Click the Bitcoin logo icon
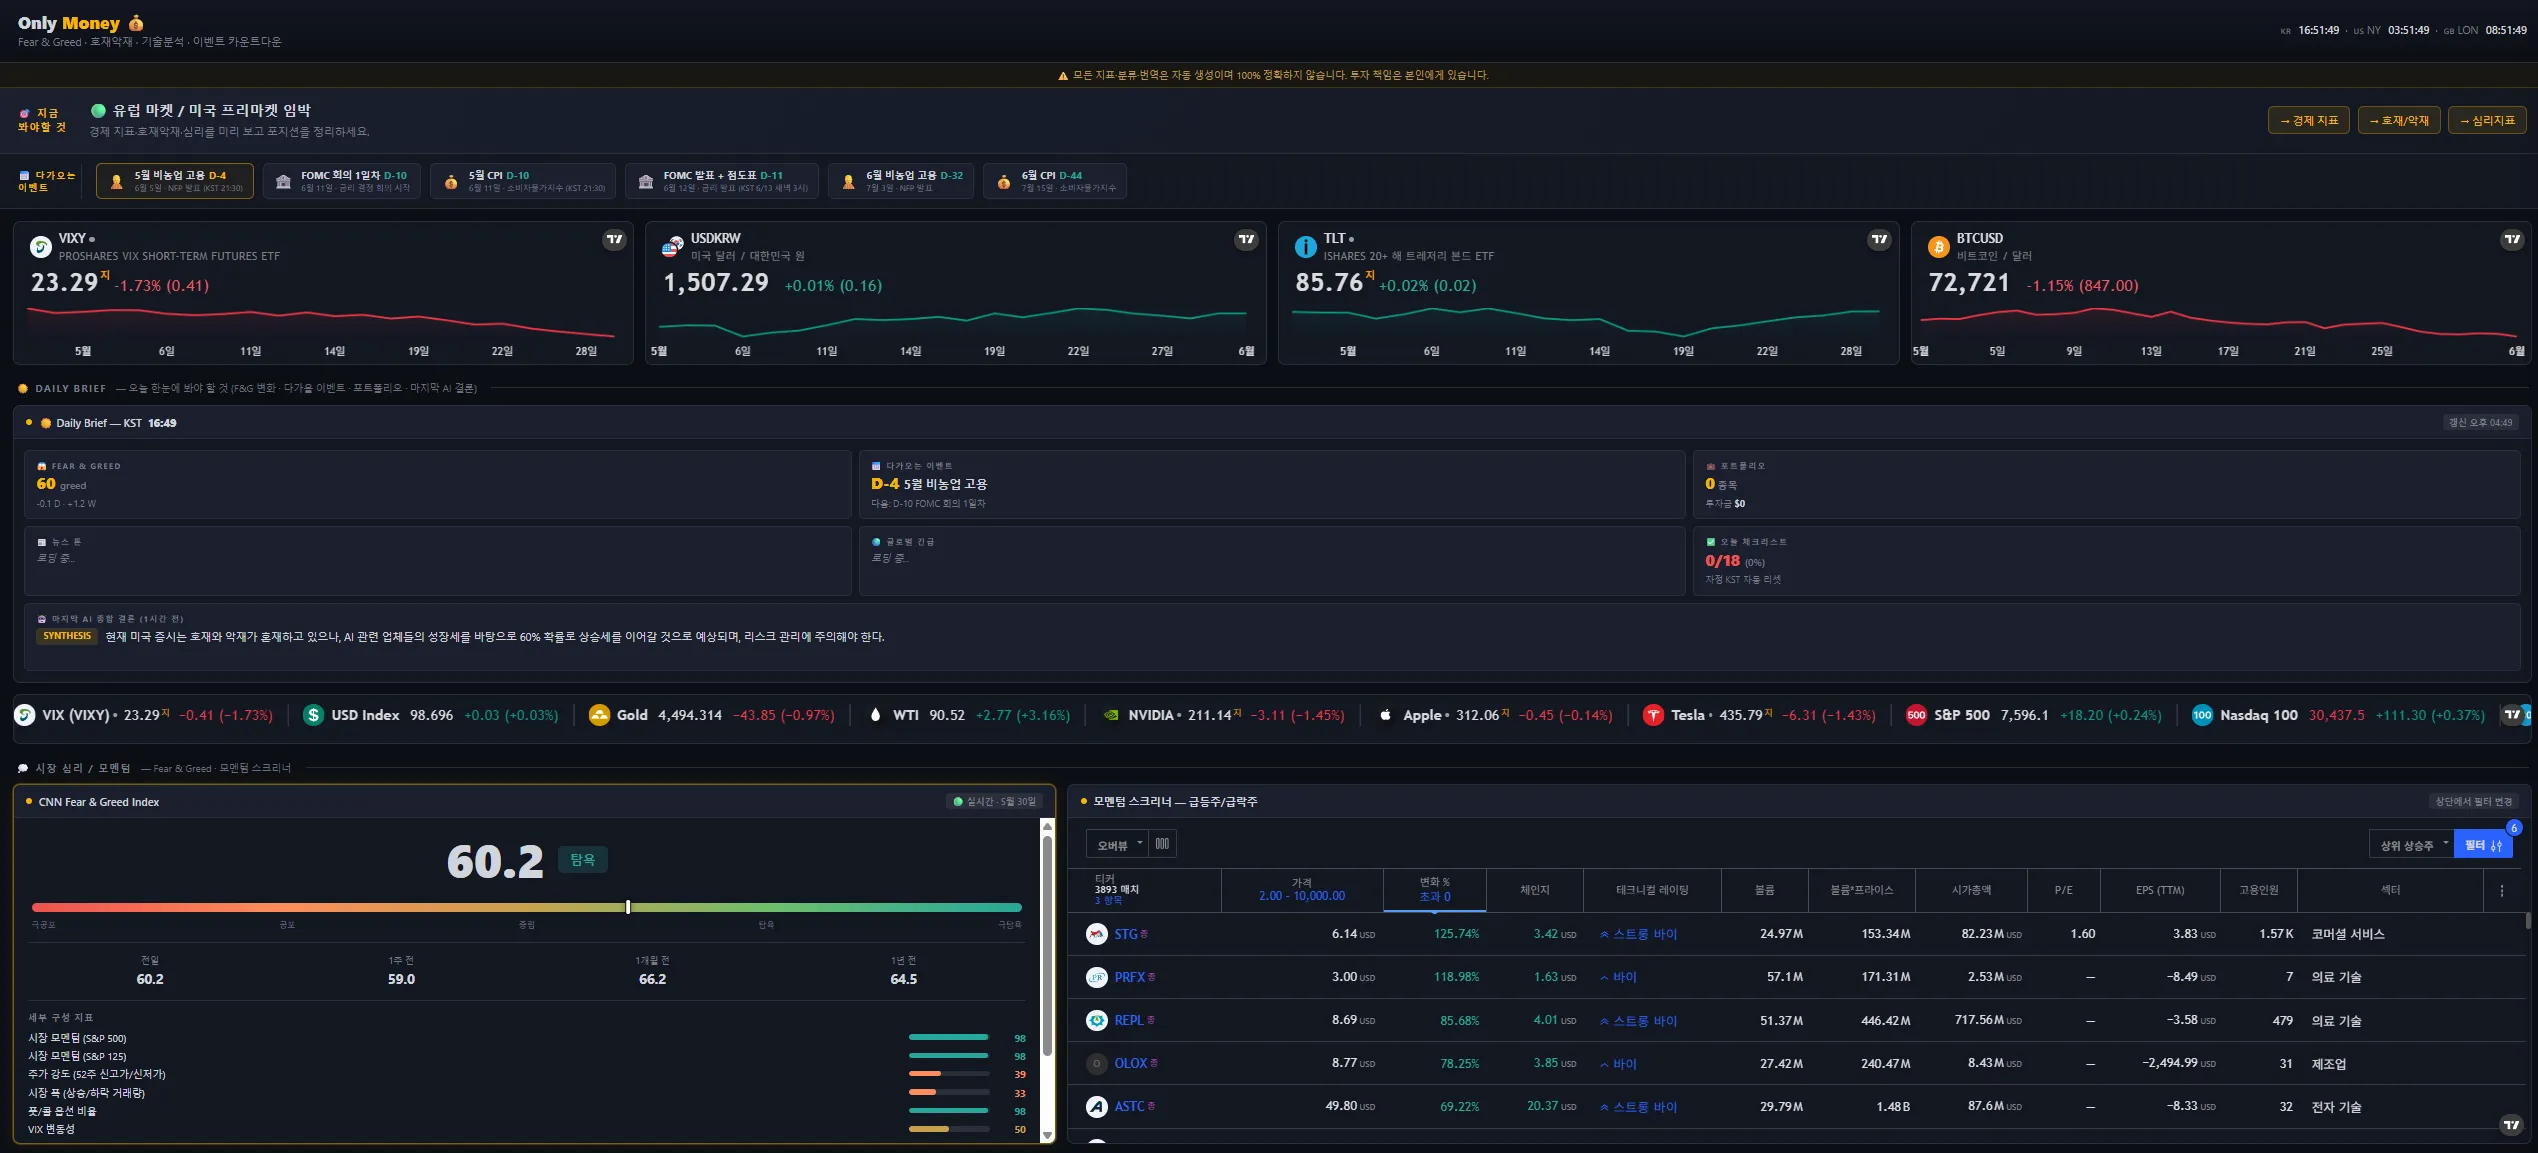The height and width of the screenshot is (1153, 2538). coord(1938,246)
